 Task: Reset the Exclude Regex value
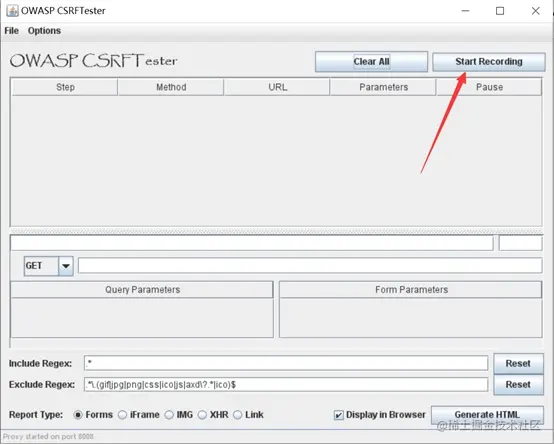coord(518,385)
